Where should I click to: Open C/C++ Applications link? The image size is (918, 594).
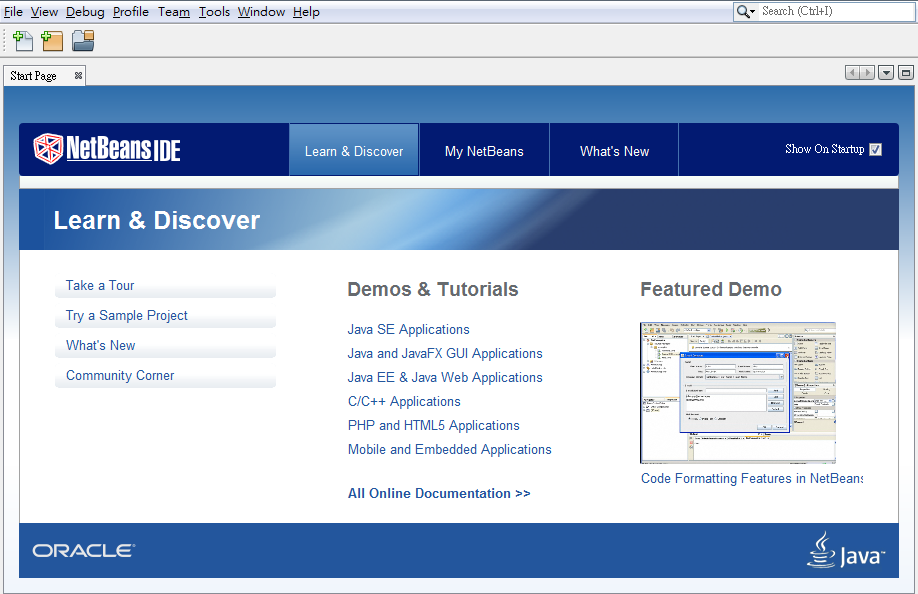coord(404,401)
